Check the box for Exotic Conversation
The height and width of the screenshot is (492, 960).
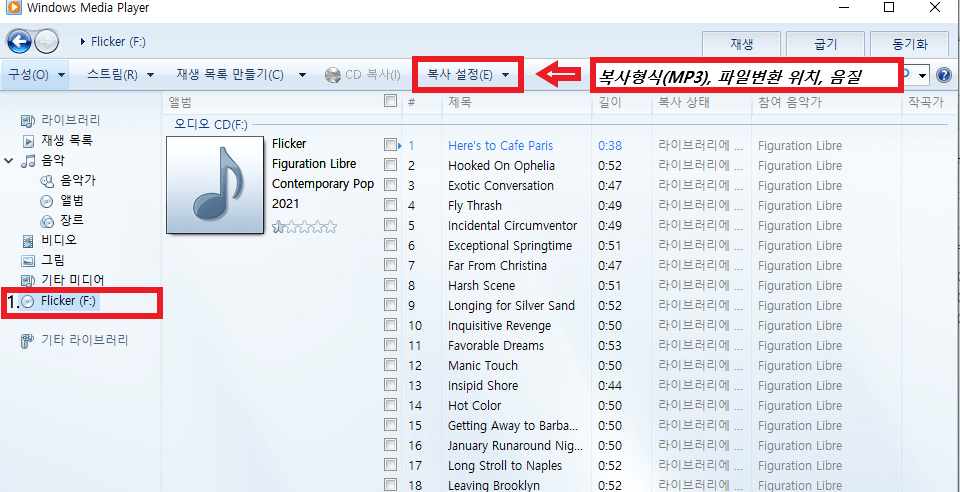click(390, 185)
